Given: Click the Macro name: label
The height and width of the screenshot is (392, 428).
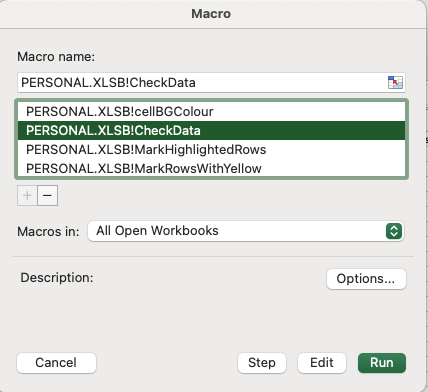Looking at the screenshot, I should (56, 57).
